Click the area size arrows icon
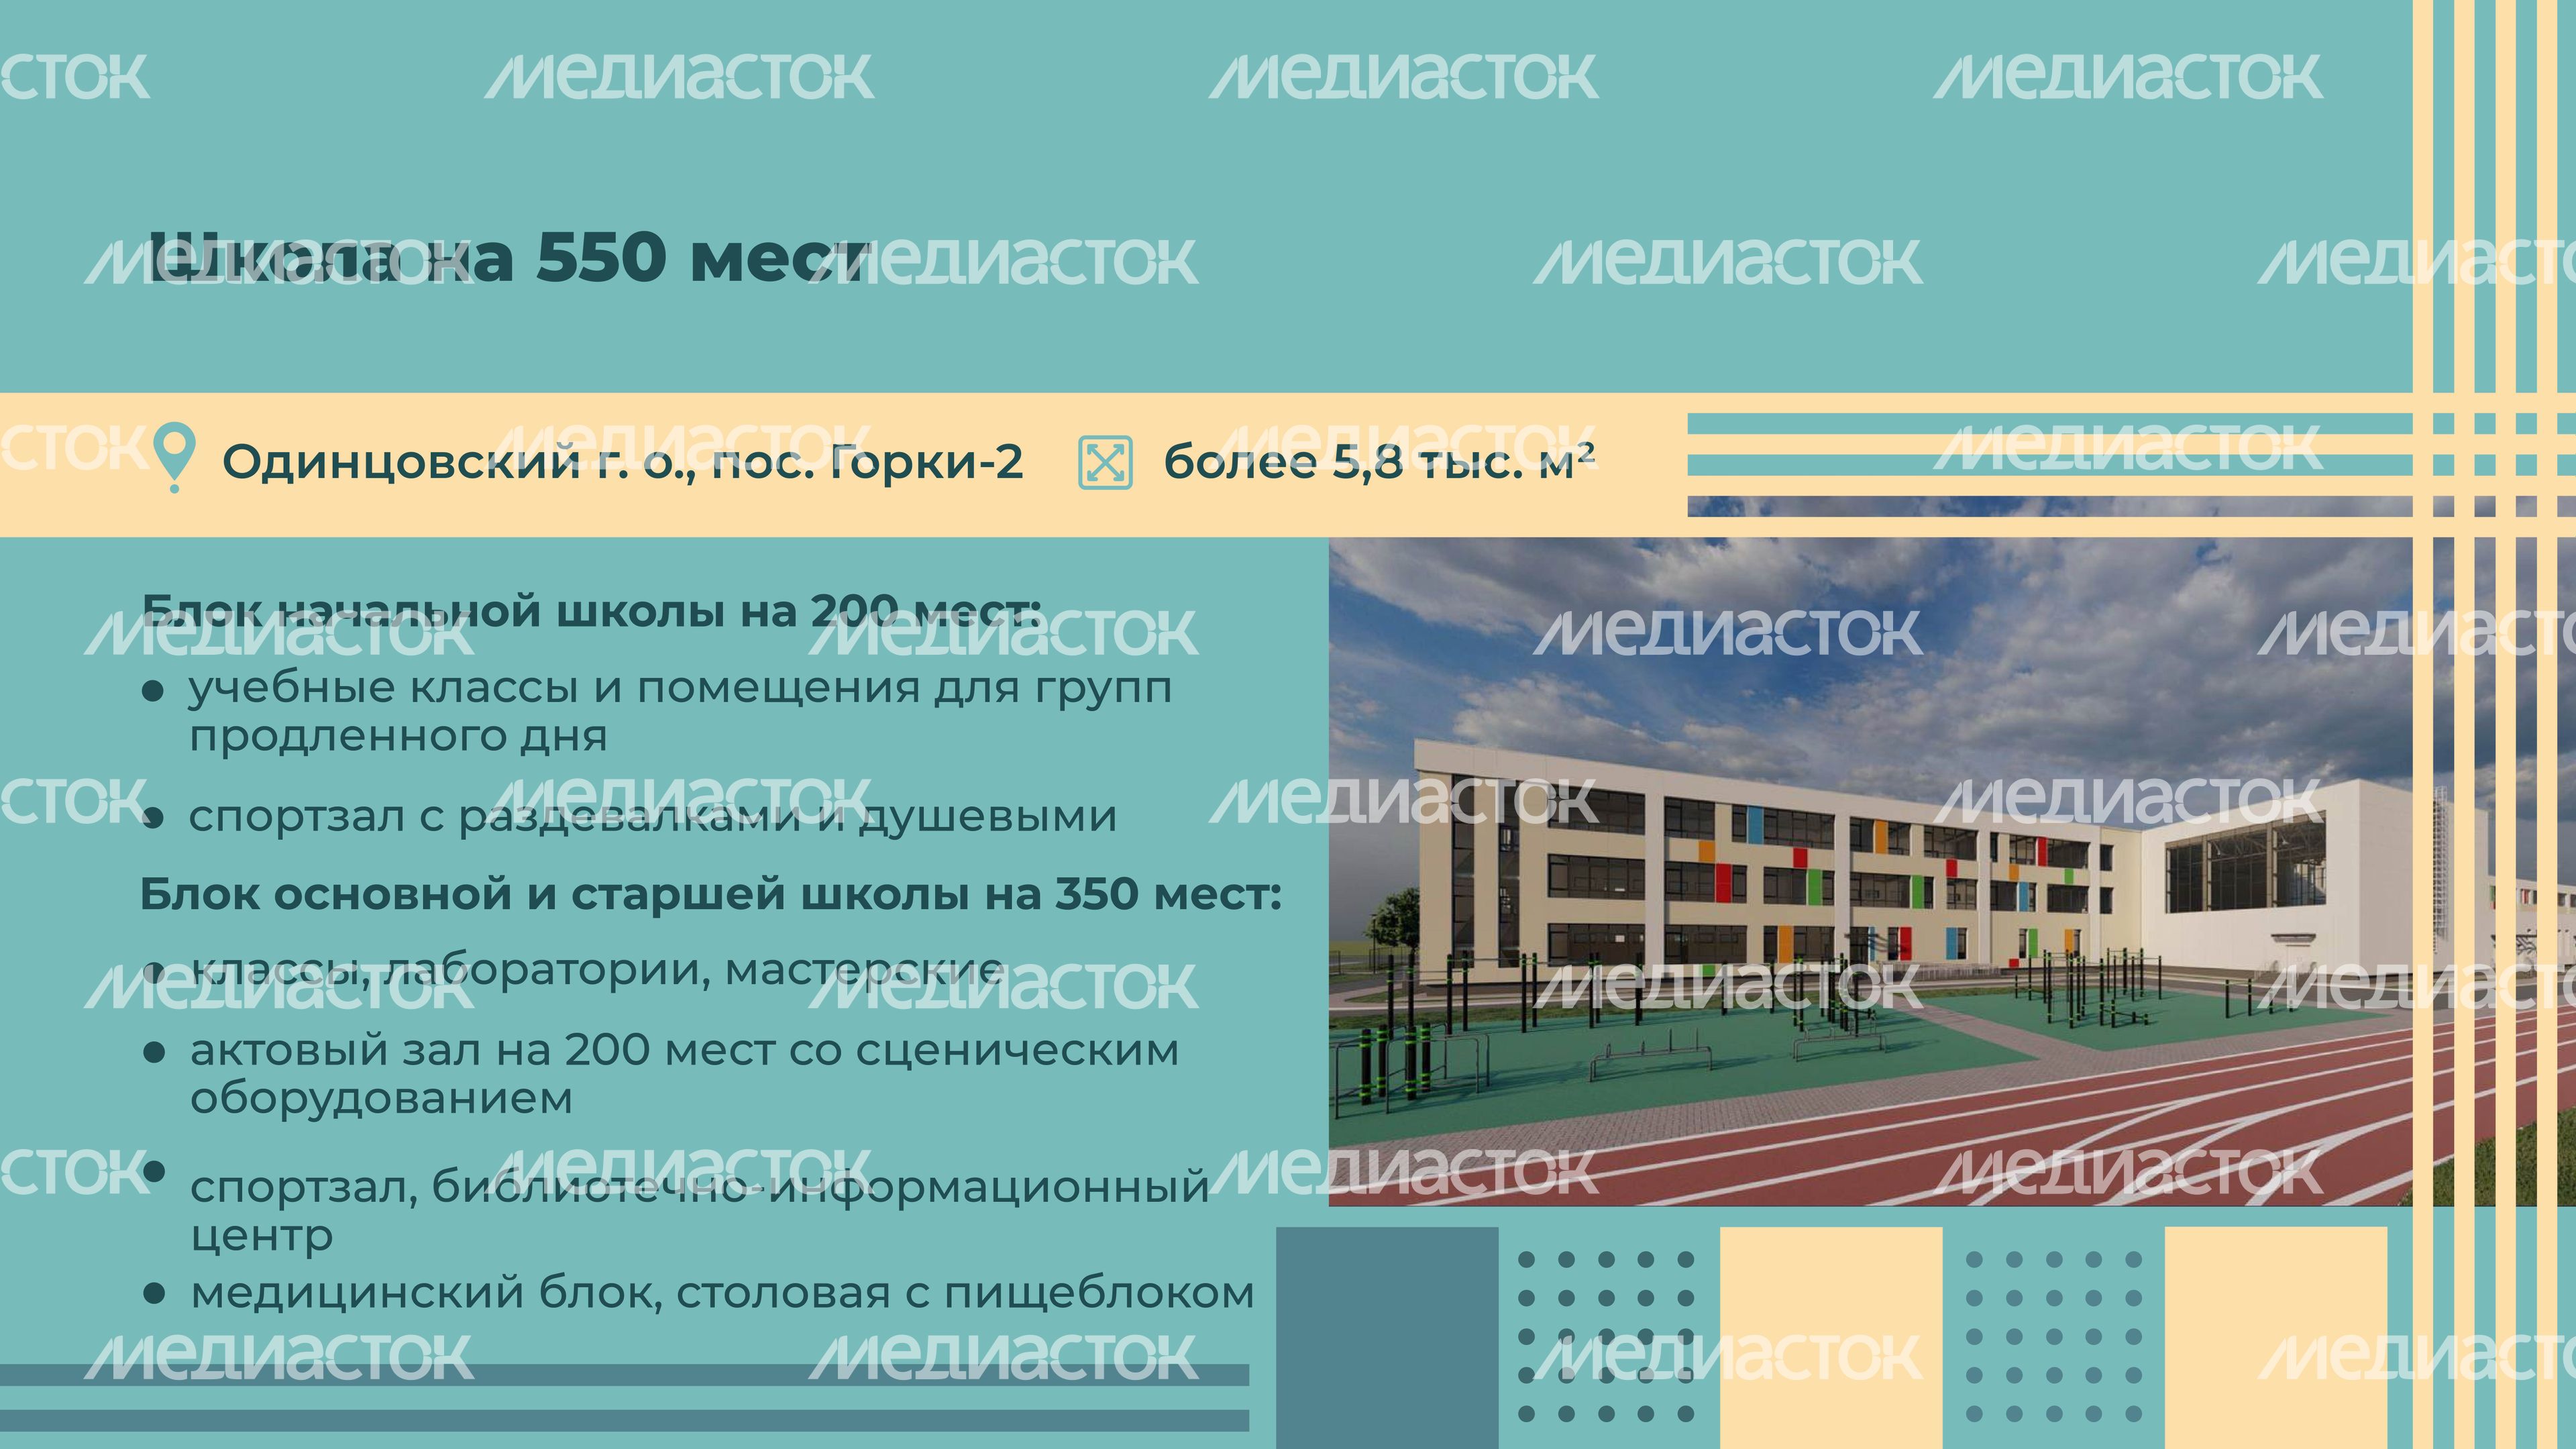 coord(1105,463)
